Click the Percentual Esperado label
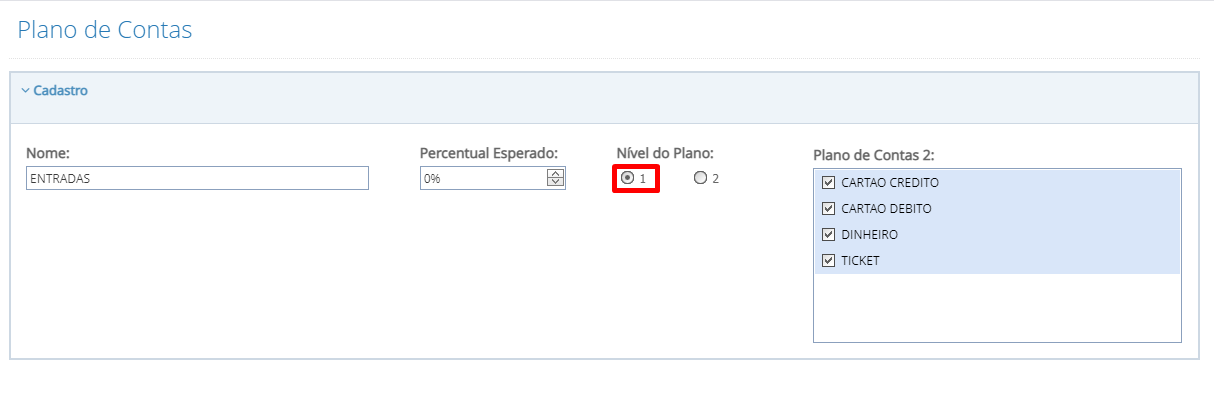This screenshot has width=1214, height=401. (488, 153)
